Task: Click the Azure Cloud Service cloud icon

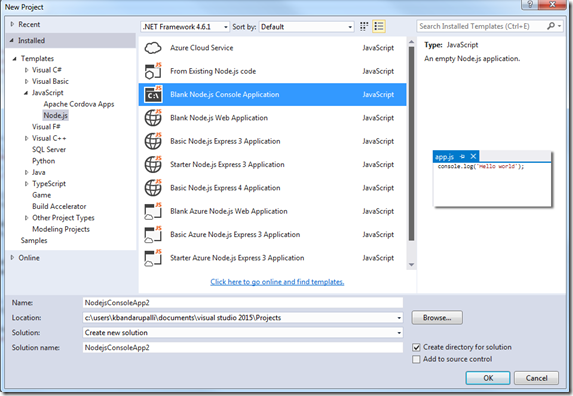Action: coord(153,48)
